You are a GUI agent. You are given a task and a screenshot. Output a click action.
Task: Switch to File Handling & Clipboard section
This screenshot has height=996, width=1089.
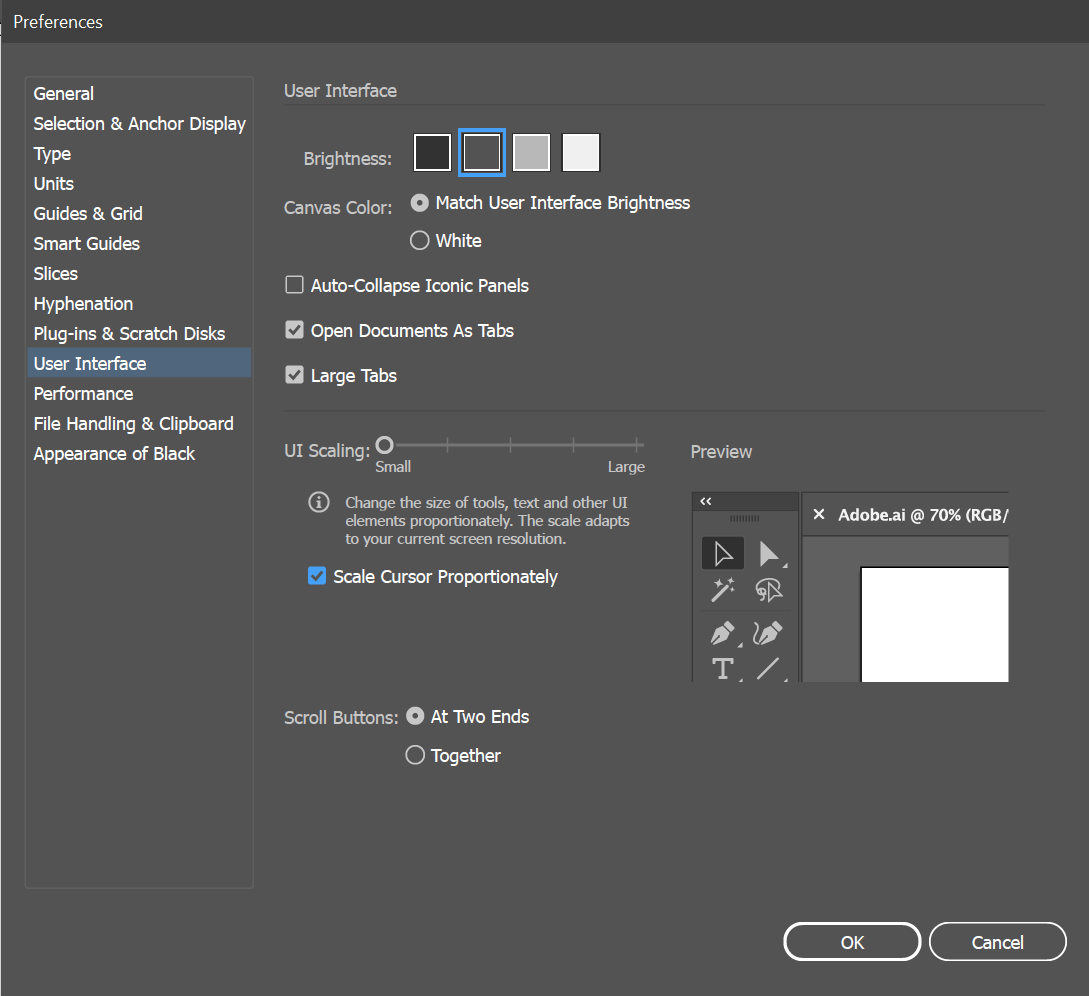click(x=133, y=424)
